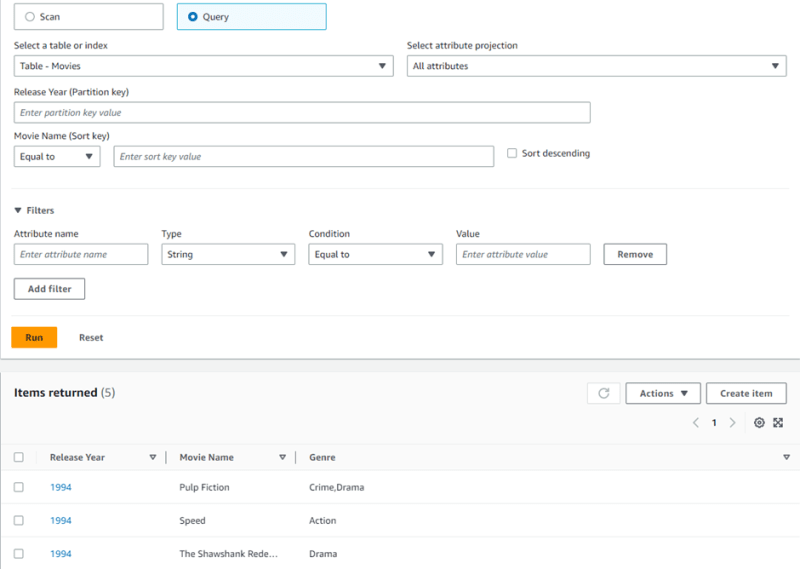Open the Table - Movies dropdown
Screen dimensions: 800x569
click(204, 66)
